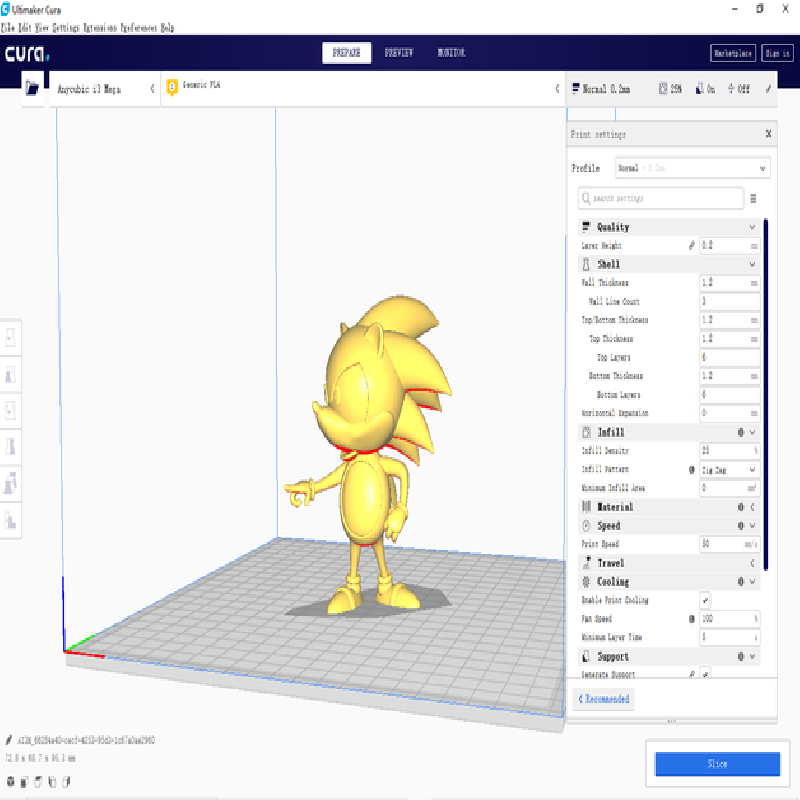The image size is (800, 800).
Task: Click the Print Speed value field
Action: tap(730, 544)
